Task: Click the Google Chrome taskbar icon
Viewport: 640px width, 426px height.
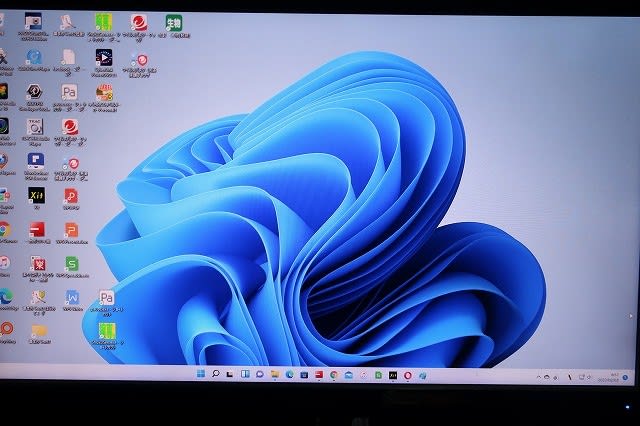Action: (x=333, y=374)
